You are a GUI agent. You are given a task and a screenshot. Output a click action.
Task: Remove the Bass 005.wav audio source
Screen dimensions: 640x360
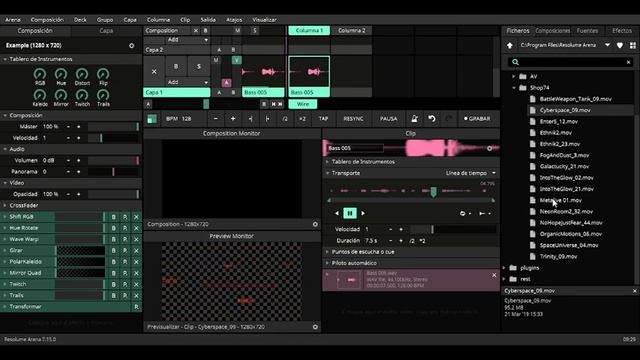pyautogui.click(x=494, y=275)
